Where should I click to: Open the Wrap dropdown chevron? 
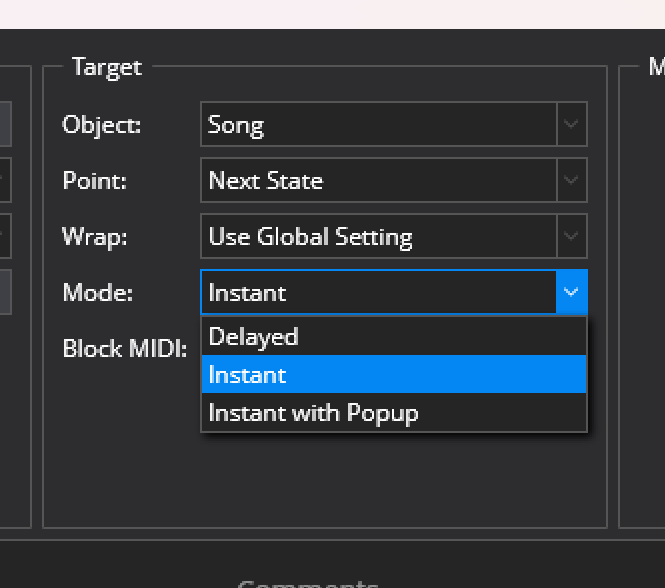(571, 236)
